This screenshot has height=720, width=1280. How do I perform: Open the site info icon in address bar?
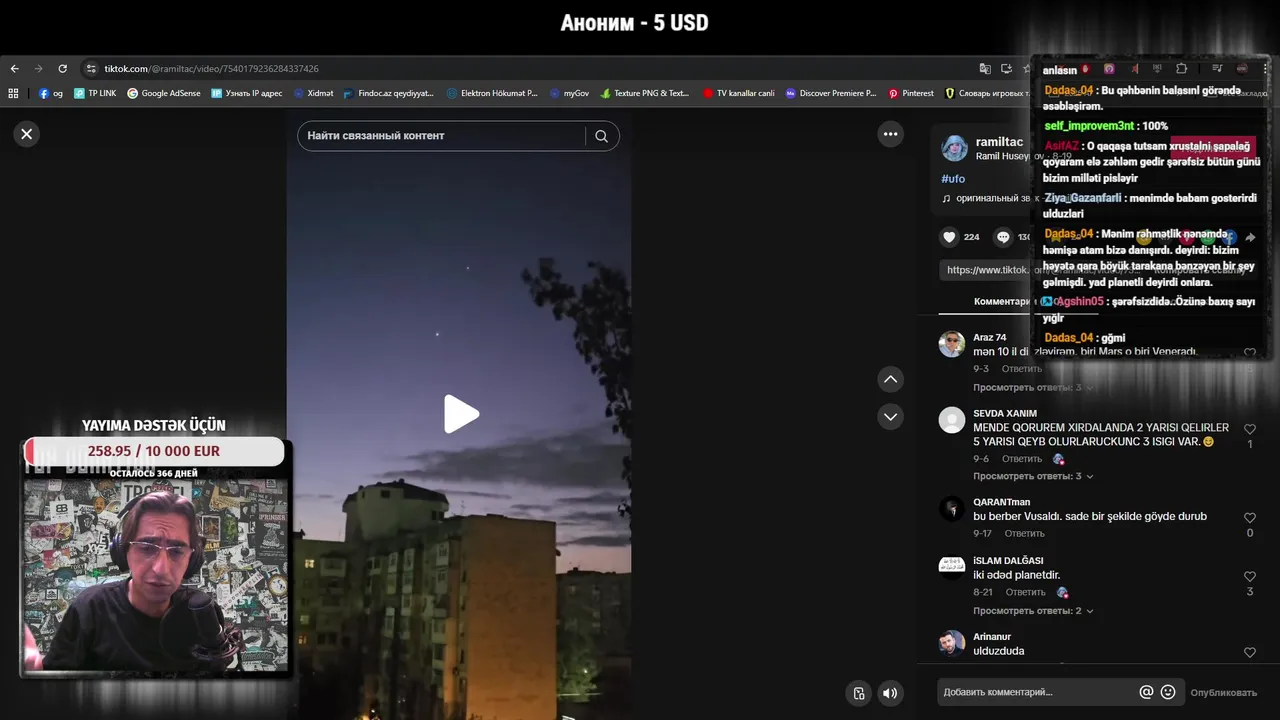91,69
